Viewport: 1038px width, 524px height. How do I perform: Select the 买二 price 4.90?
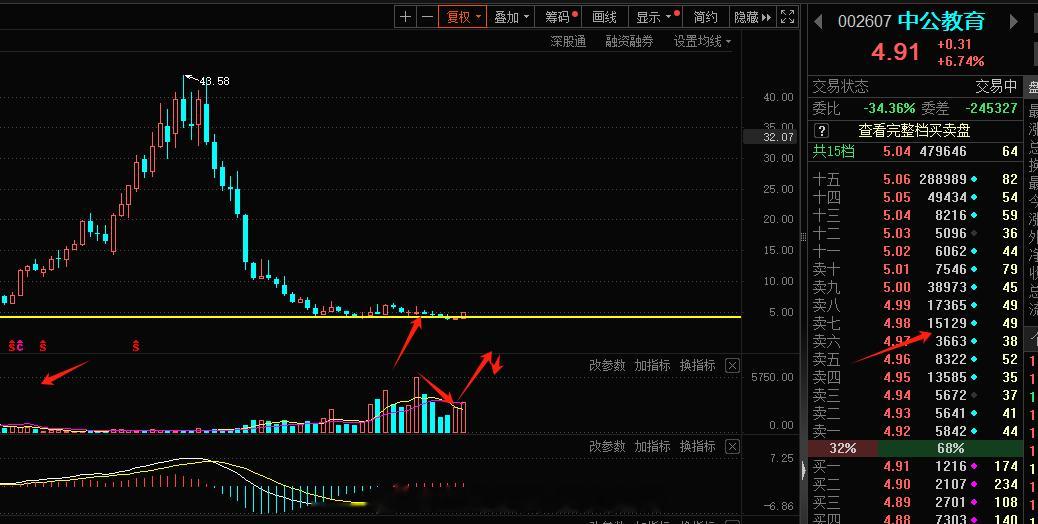pos(896,484)
